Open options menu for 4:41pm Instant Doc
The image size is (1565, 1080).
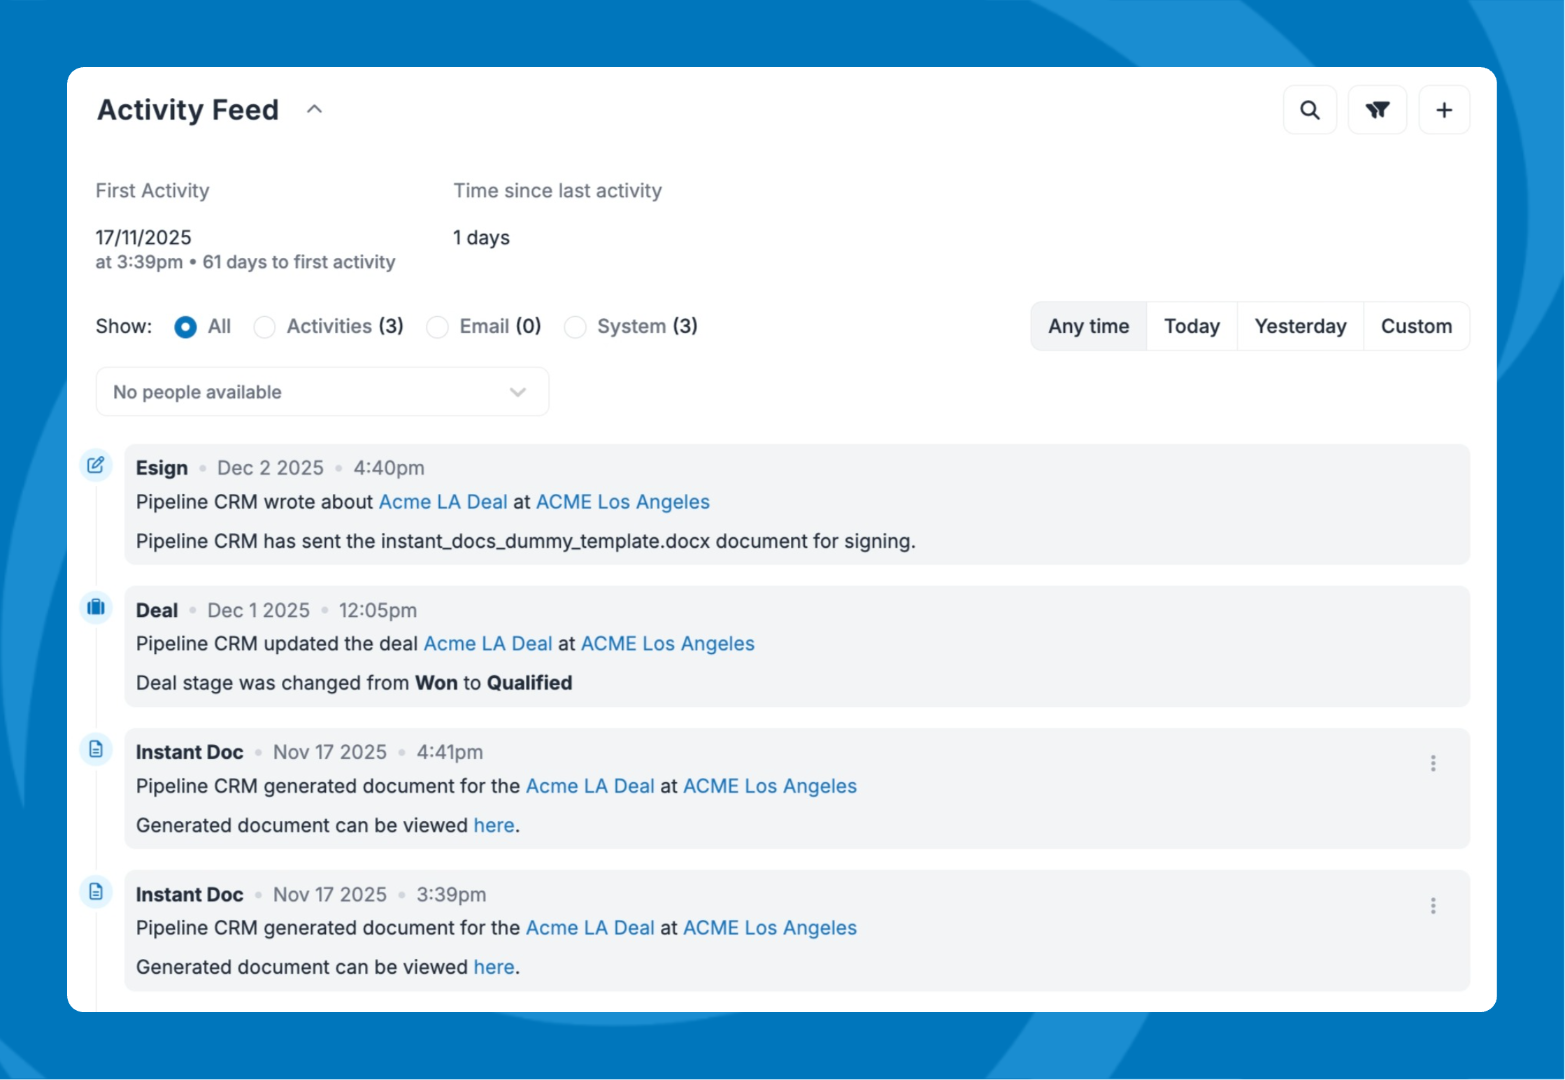point(1432,764)
